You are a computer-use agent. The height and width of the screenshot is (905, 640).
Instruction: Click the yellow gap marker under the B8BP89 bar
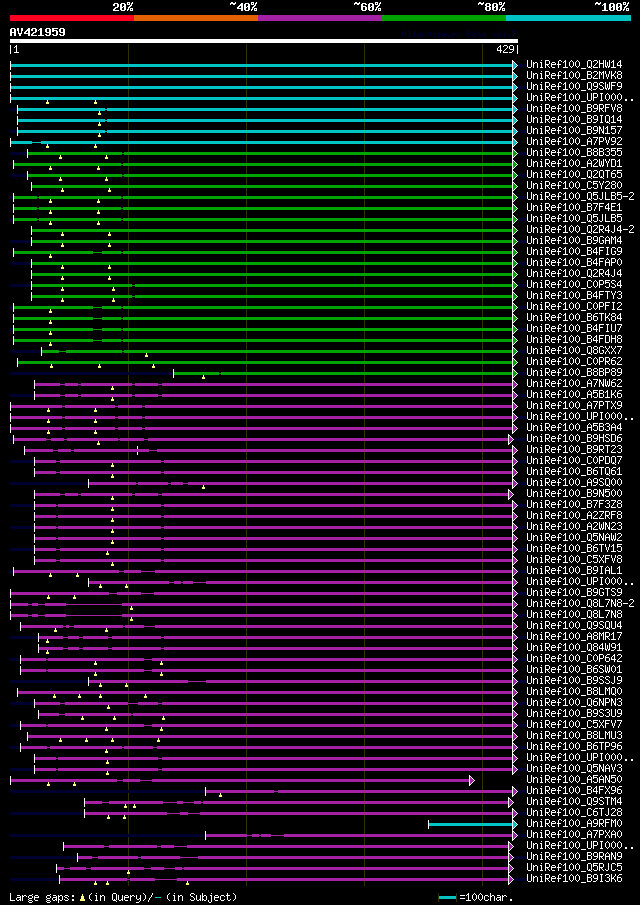point(203,377)
